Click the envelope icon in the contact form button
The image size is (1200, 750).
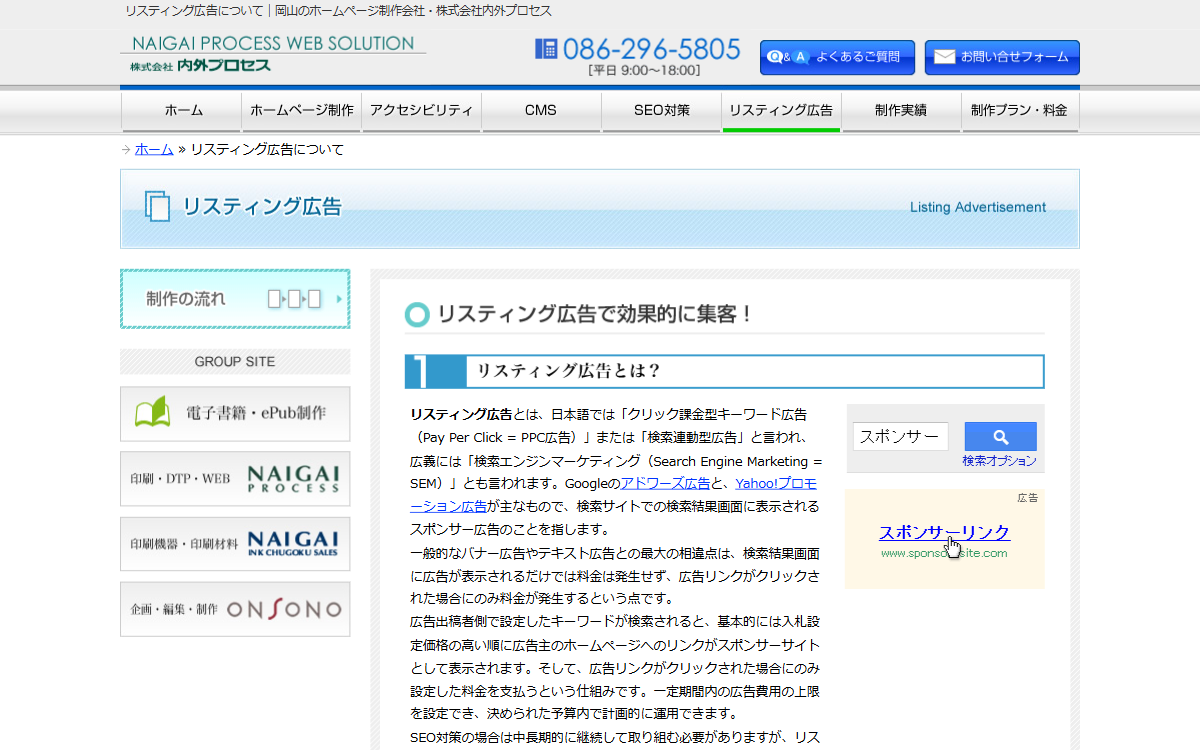click(944, 57)
